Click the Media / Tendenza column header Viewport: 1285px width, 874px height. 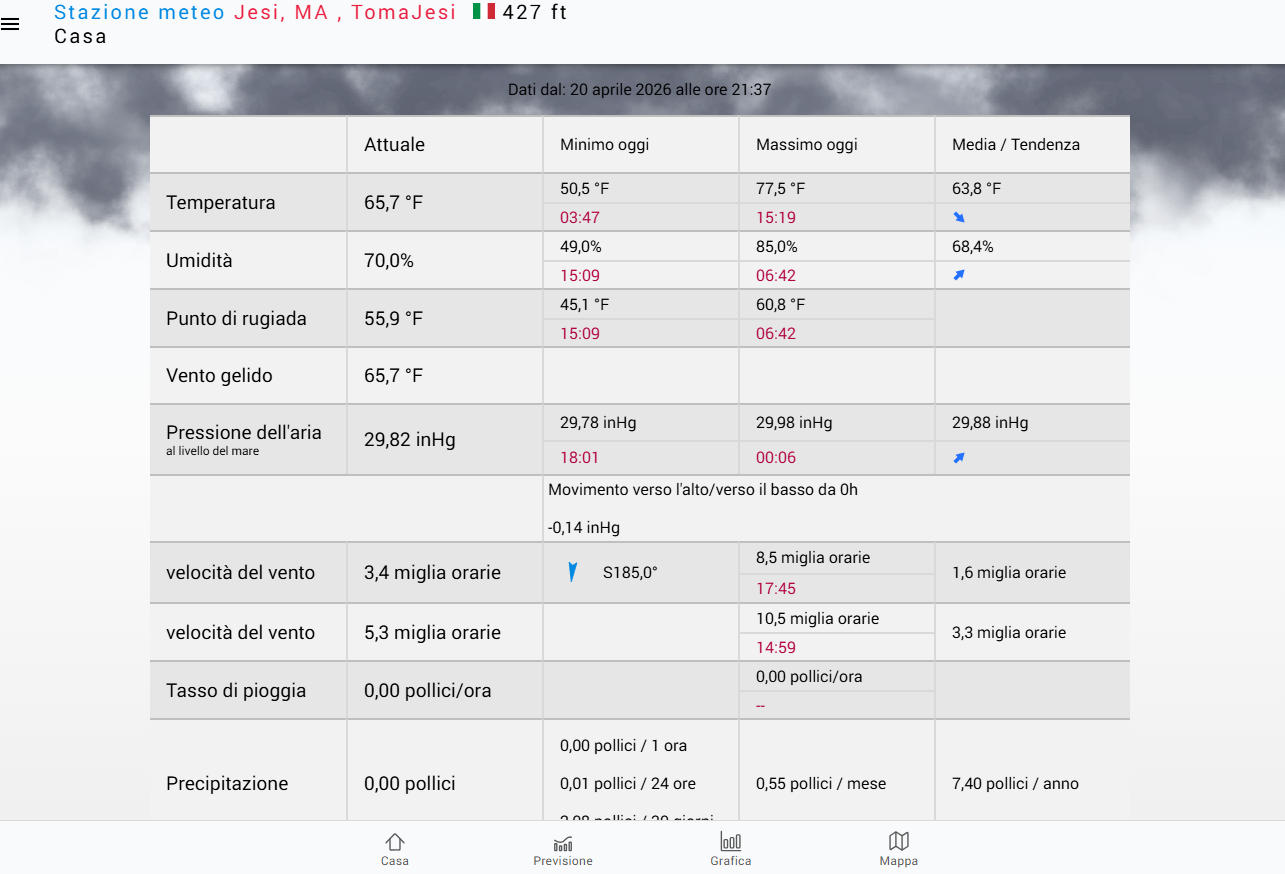point(1016,145)
